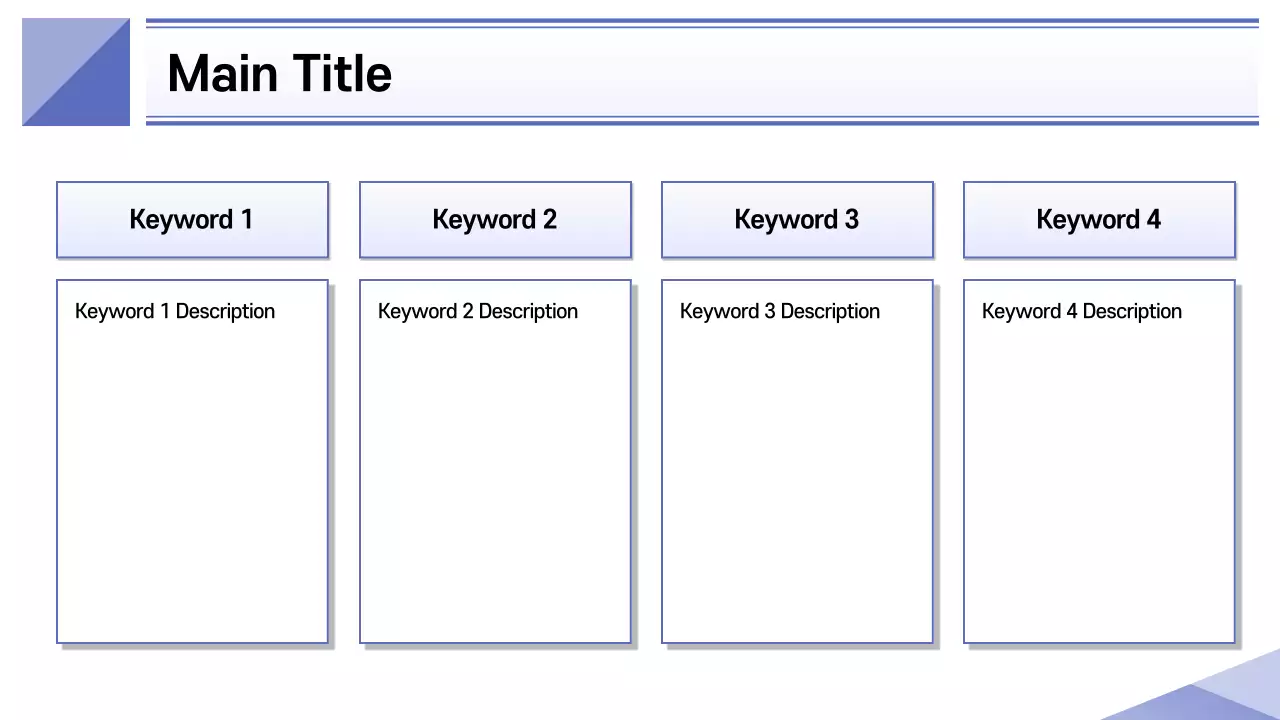Image resolution: width=1280 pixels, height=720 pixels.
Task: Click the thick blue line below the title
Action: click(x=700, y=123)
